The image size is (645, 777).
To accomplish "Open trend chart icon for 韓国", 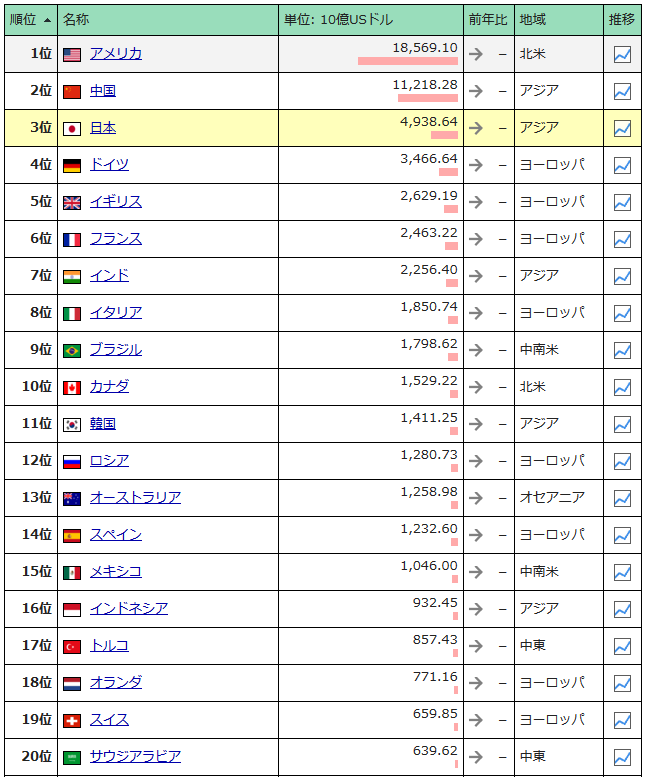I will pos(622,424).
